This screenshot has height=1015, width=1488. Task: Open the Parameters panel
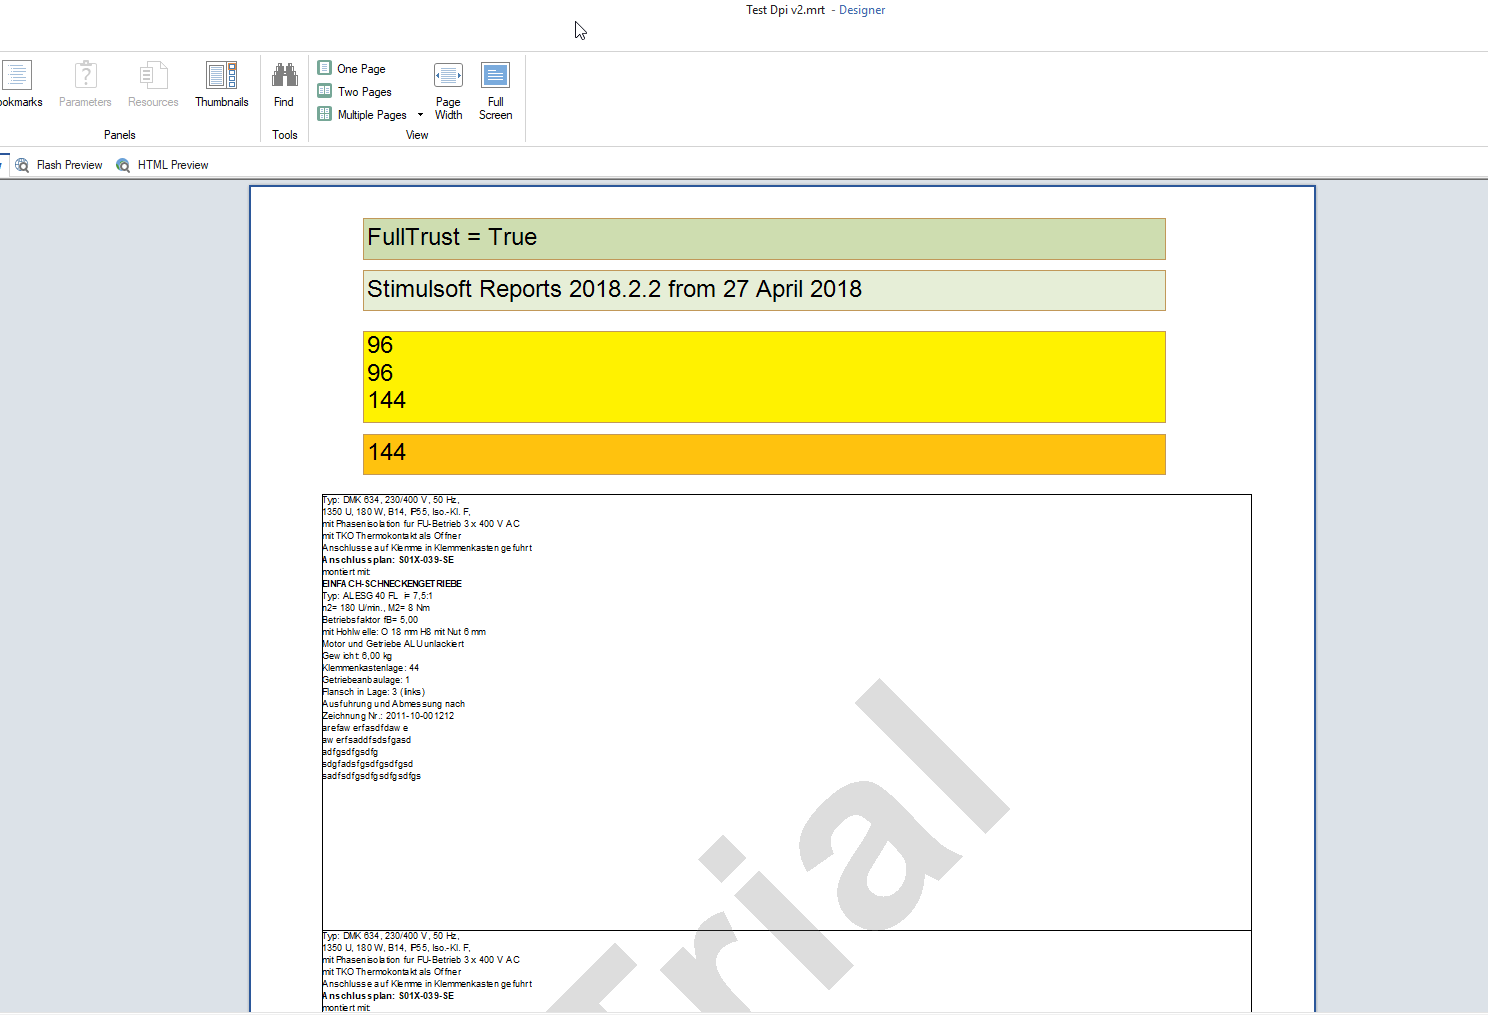85,84
